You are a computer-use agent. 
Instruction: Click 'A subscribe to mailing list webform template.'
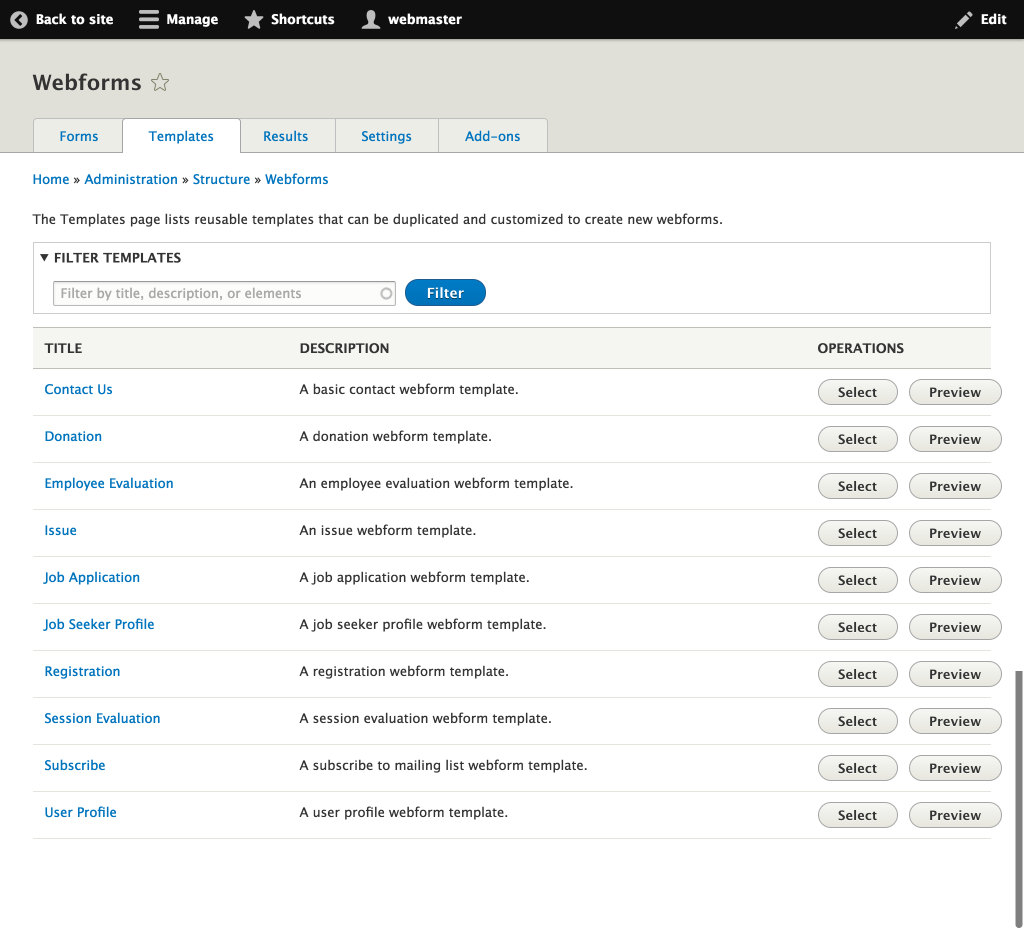tap(443, 765)
